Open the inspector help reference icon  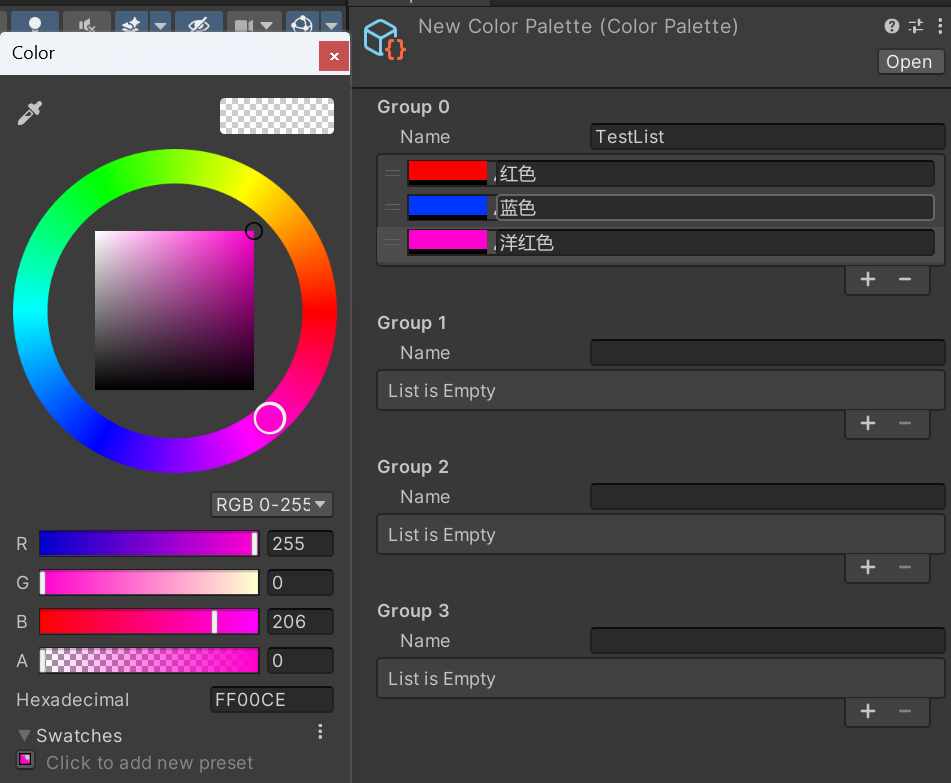892,27
